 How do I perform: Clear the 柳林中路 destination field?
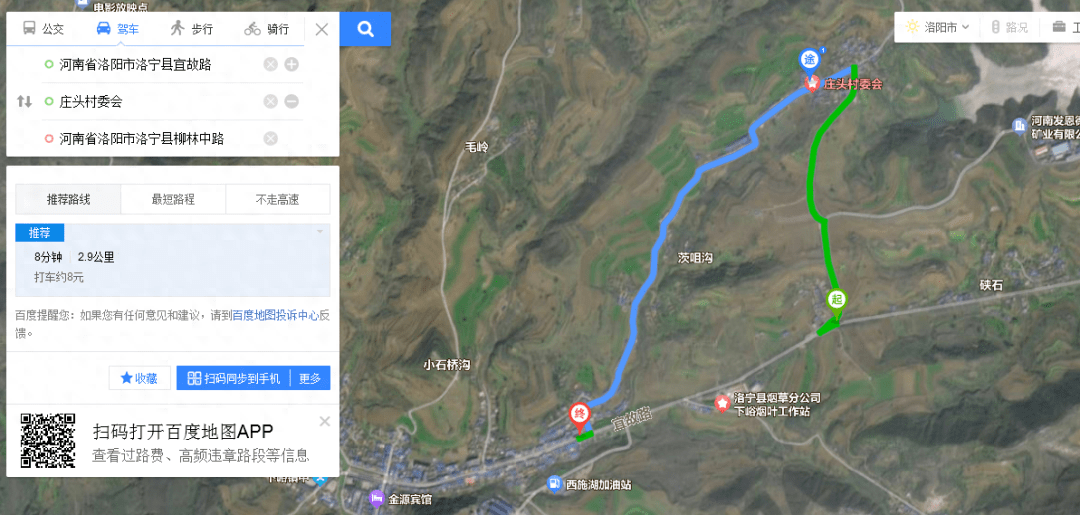[271, 139]
